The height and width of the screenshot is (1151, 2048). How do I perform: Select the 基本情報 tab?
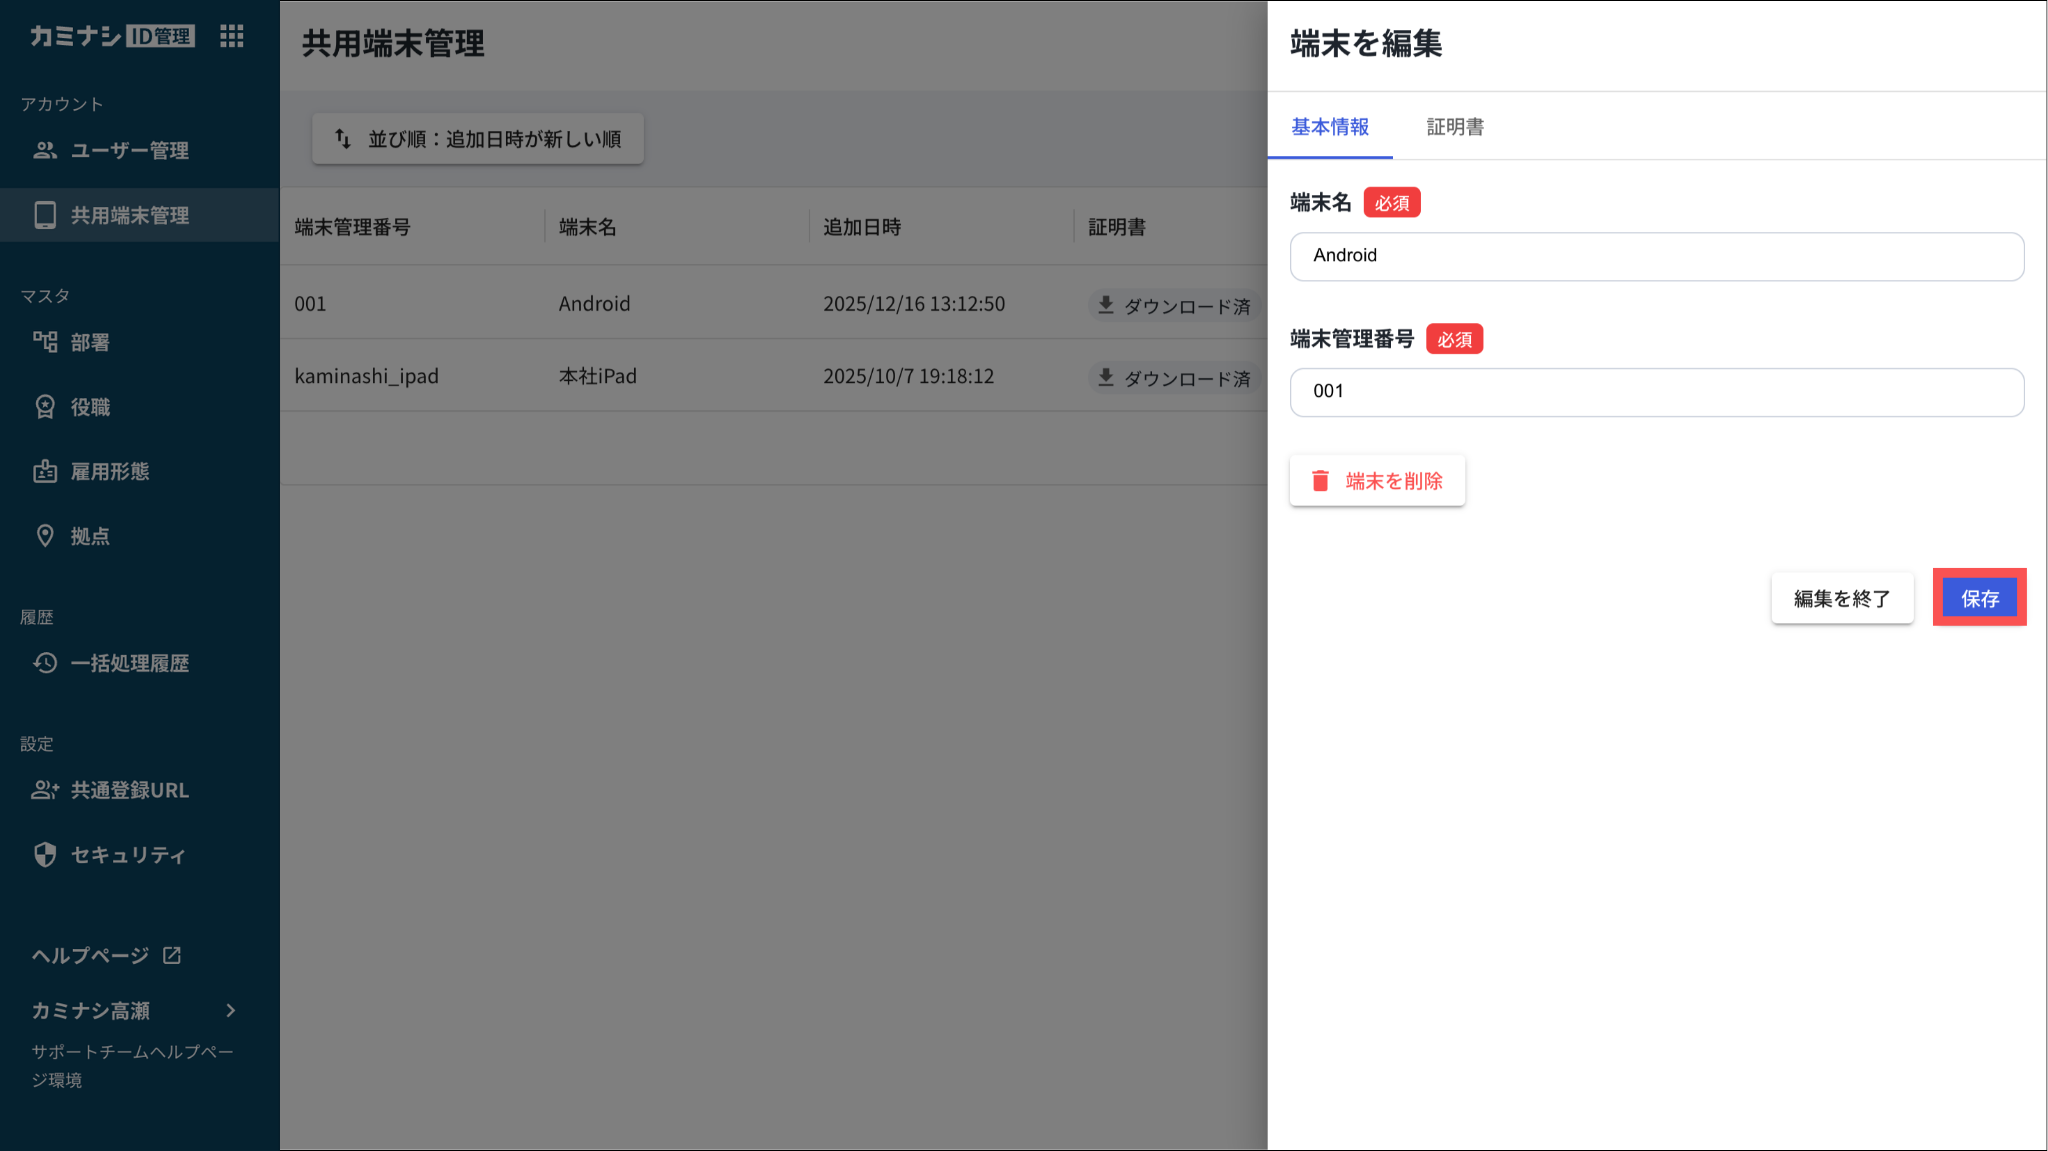coord(1329,127)
